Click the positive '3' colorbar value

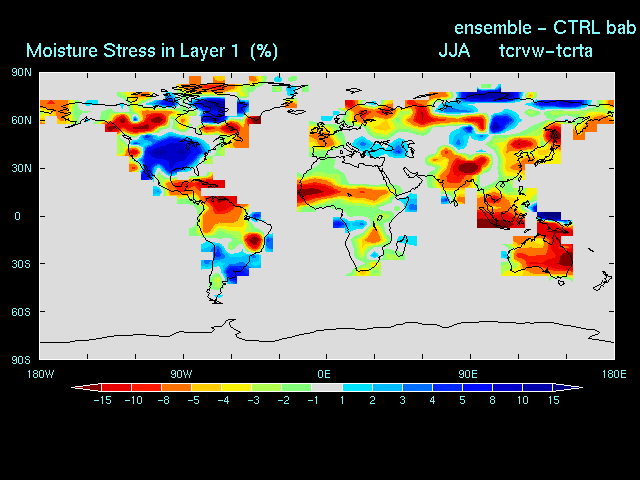tap(402, 400)
